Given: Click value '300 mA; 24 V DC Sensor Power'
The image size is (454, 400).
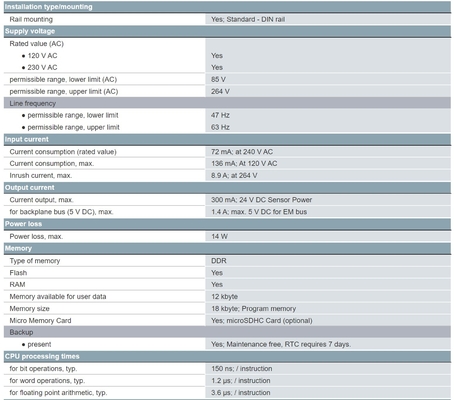Looking at the screenshot, I should click(261, 200).
